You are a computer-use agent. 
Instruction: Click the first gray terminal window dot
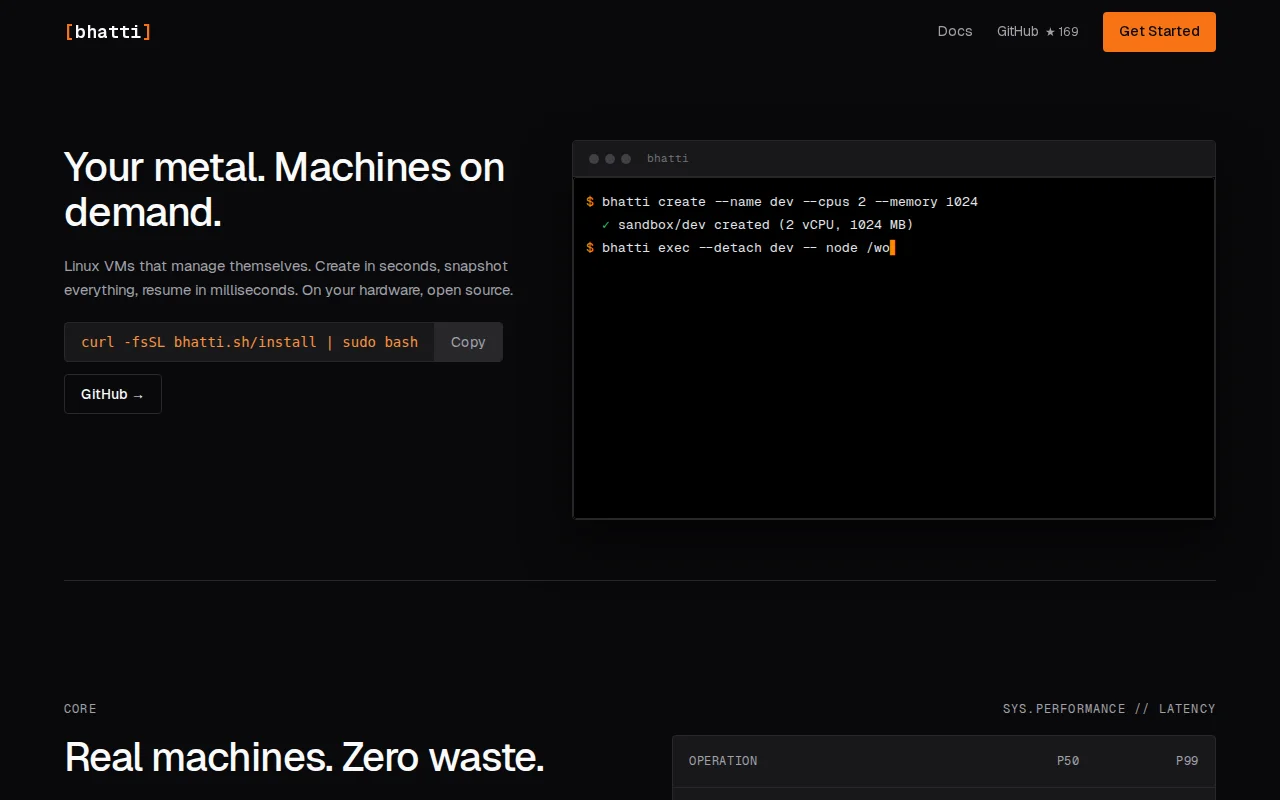pyautogui.click(x=594, y=159)
